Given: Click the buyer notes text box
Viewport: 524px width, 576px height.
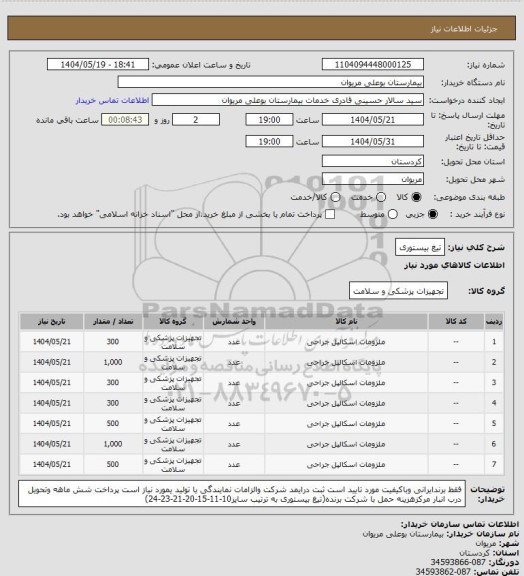Looking at the screenshot, I should tap(242, 494).
